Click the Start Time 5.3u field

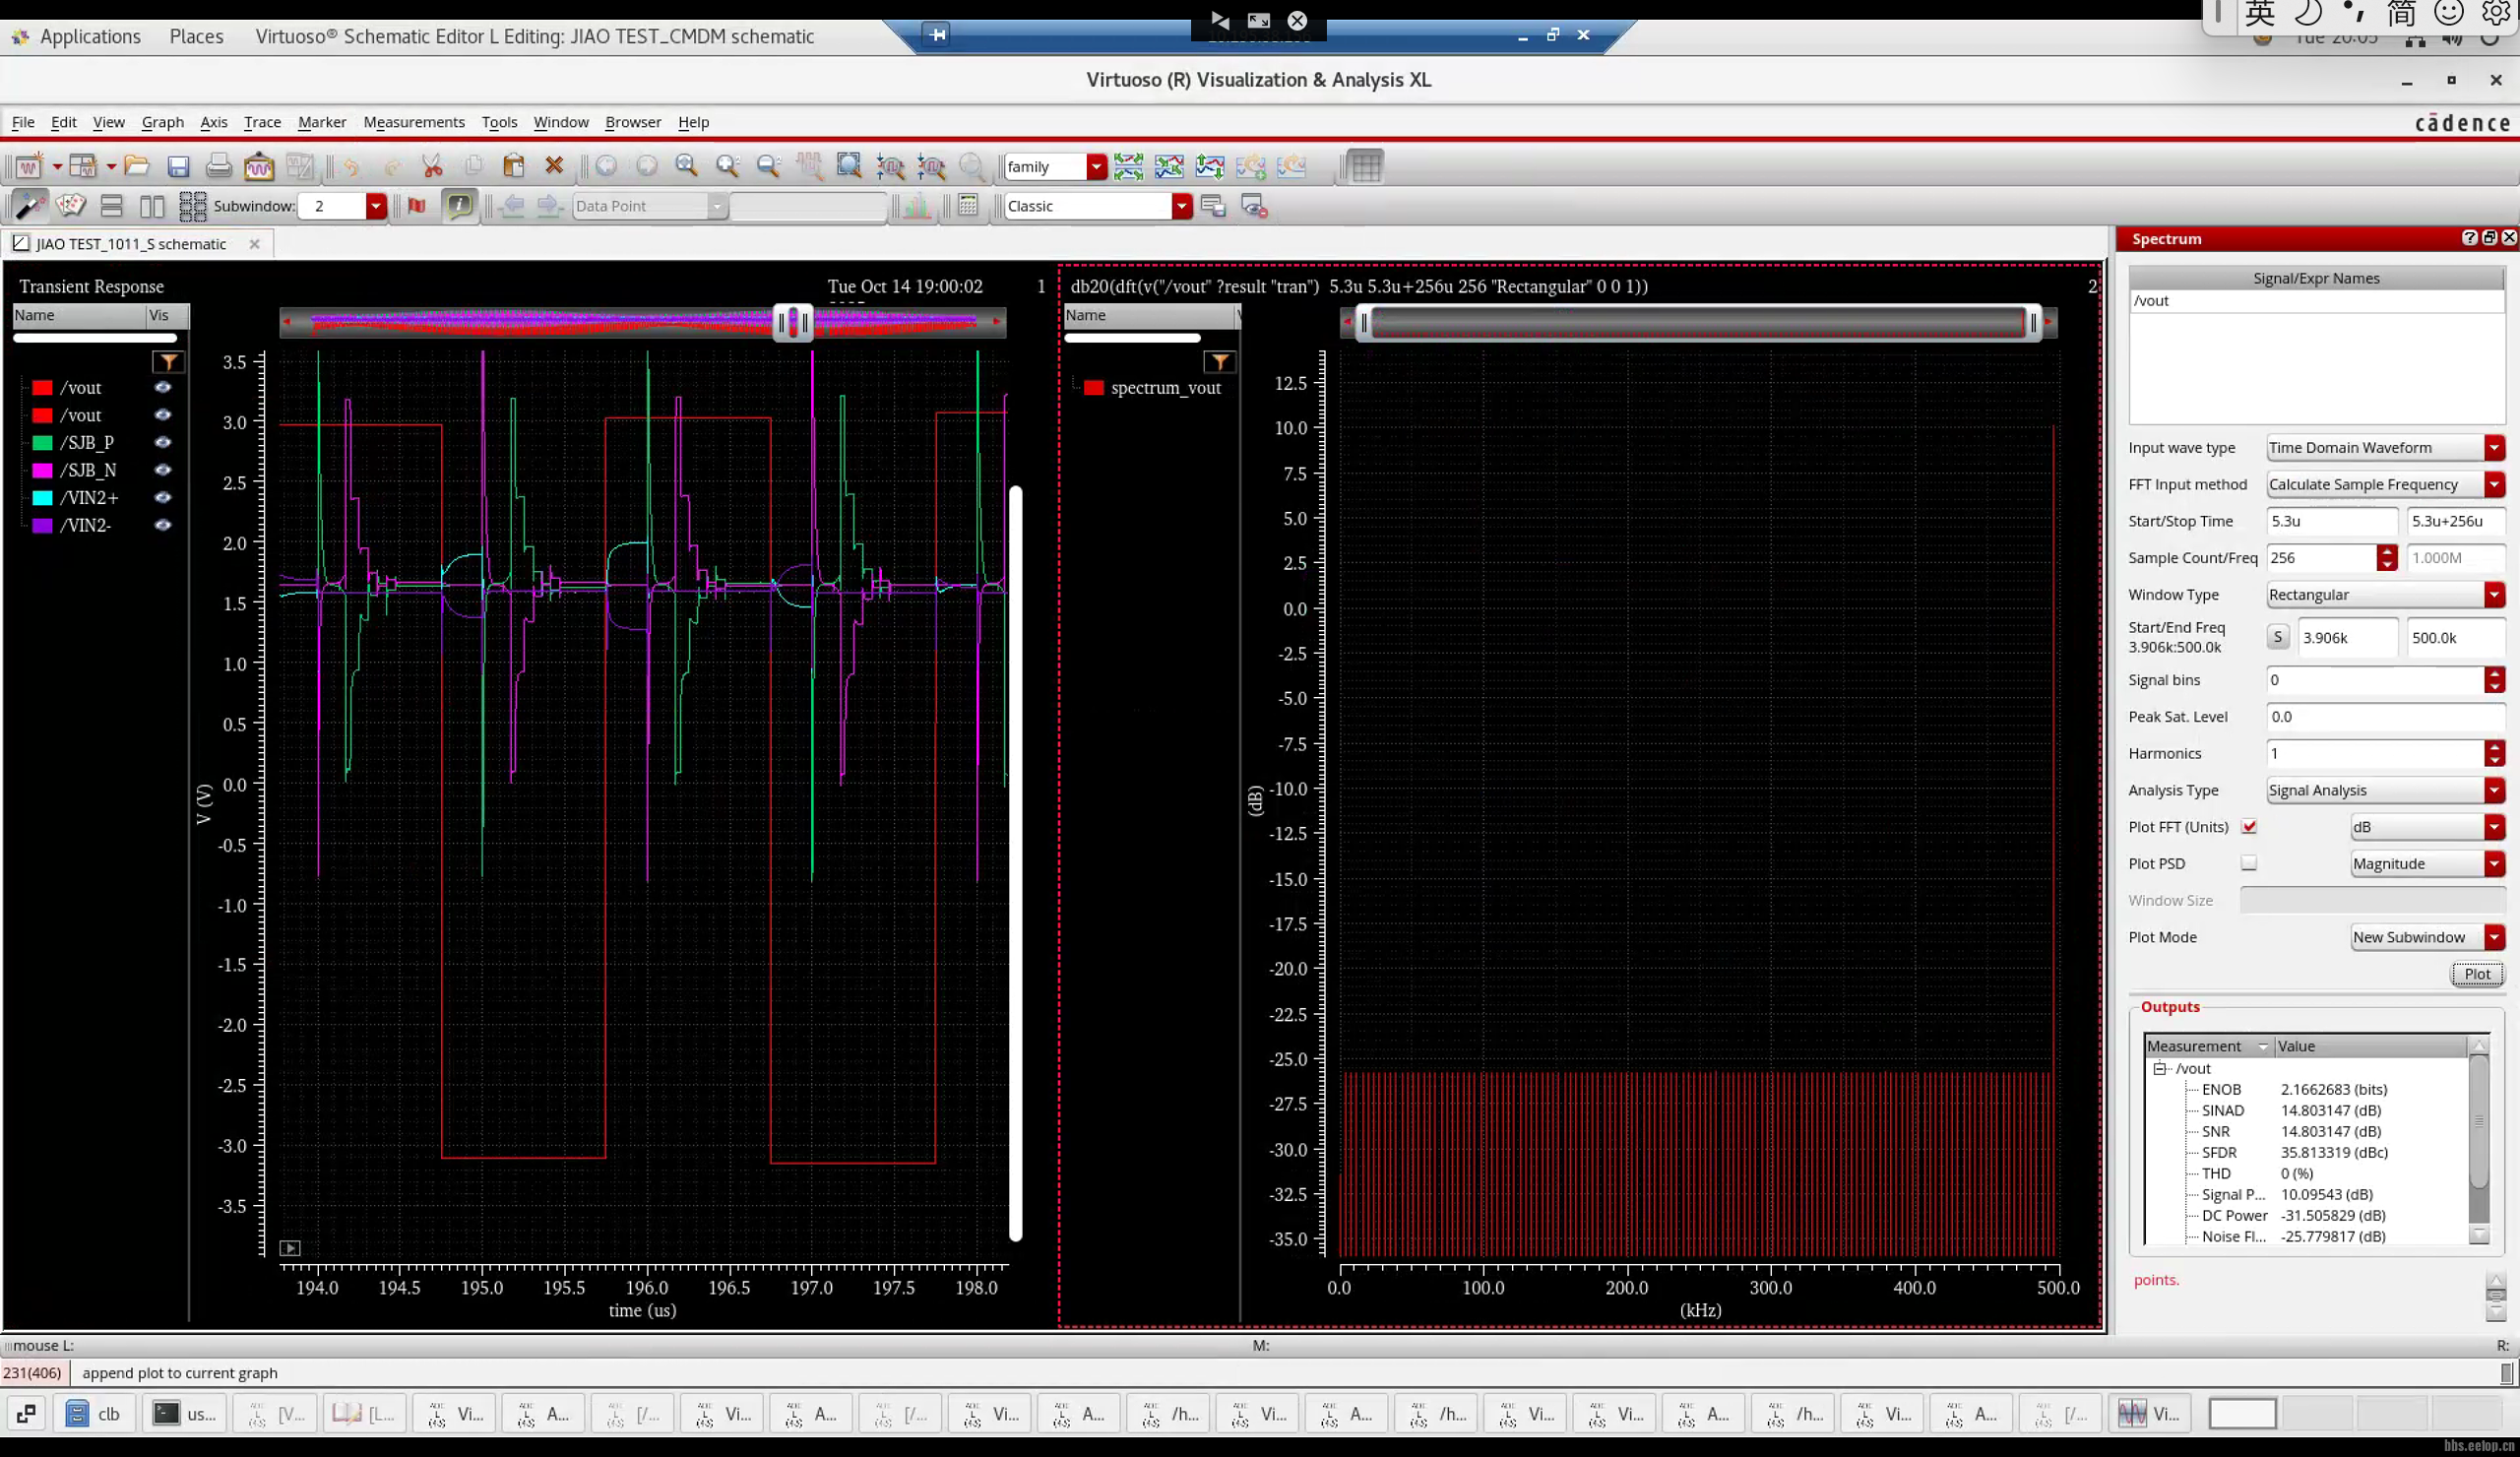coord(2330,521)
